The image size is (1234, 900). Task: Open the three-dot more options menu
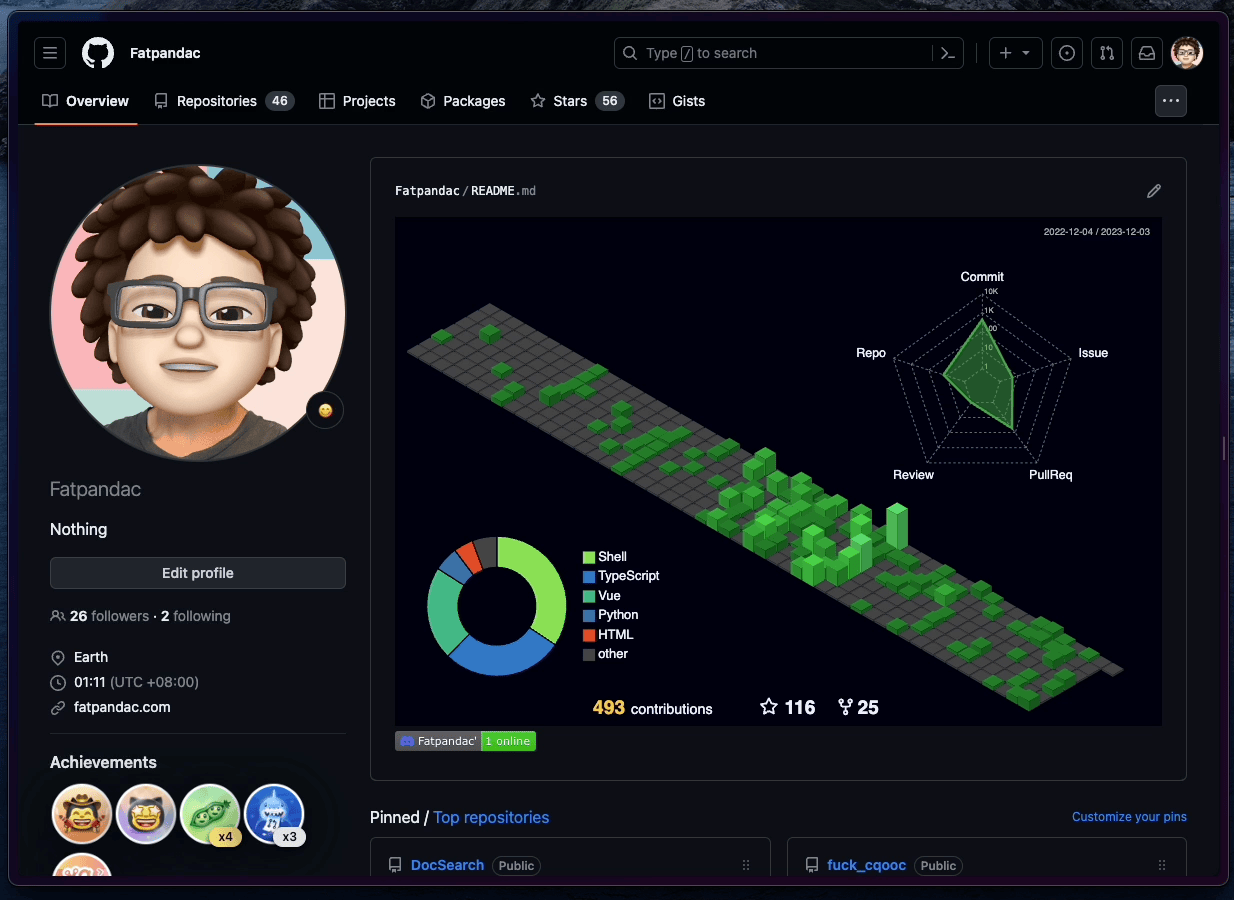(x=1170, y=101)
